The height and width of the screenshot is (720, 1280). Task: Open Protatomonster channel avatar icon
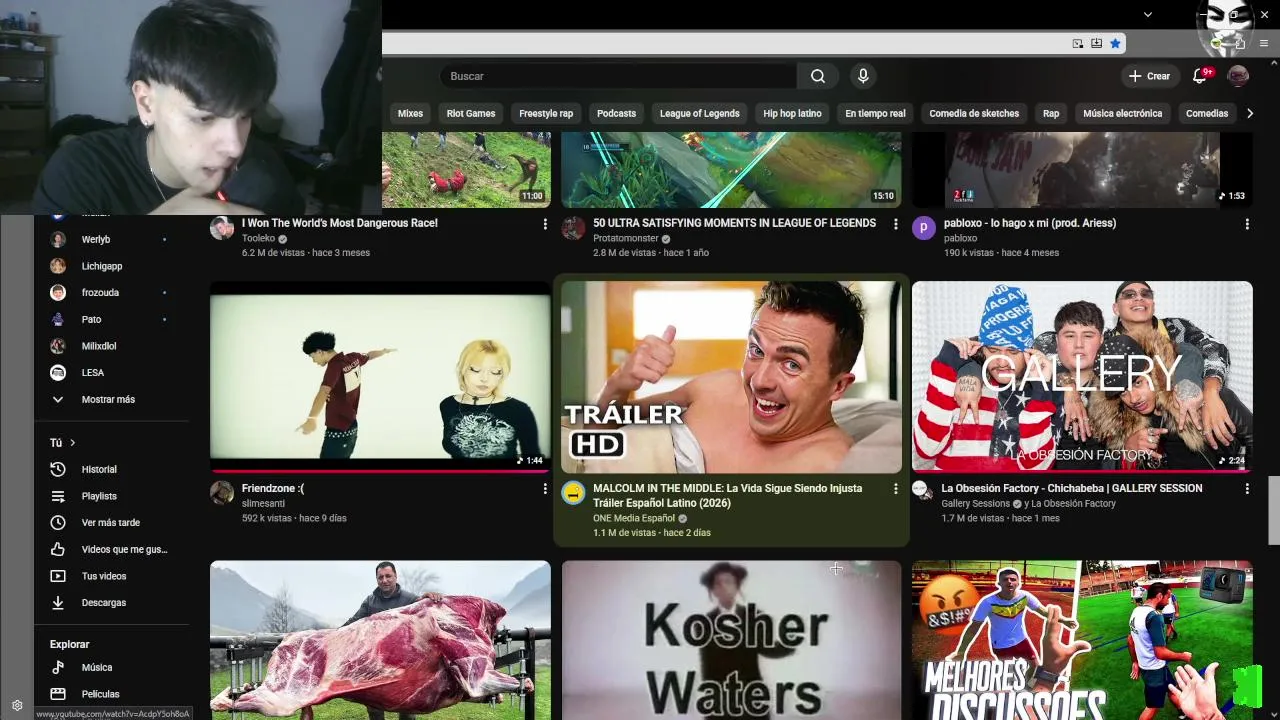point(573,227)
